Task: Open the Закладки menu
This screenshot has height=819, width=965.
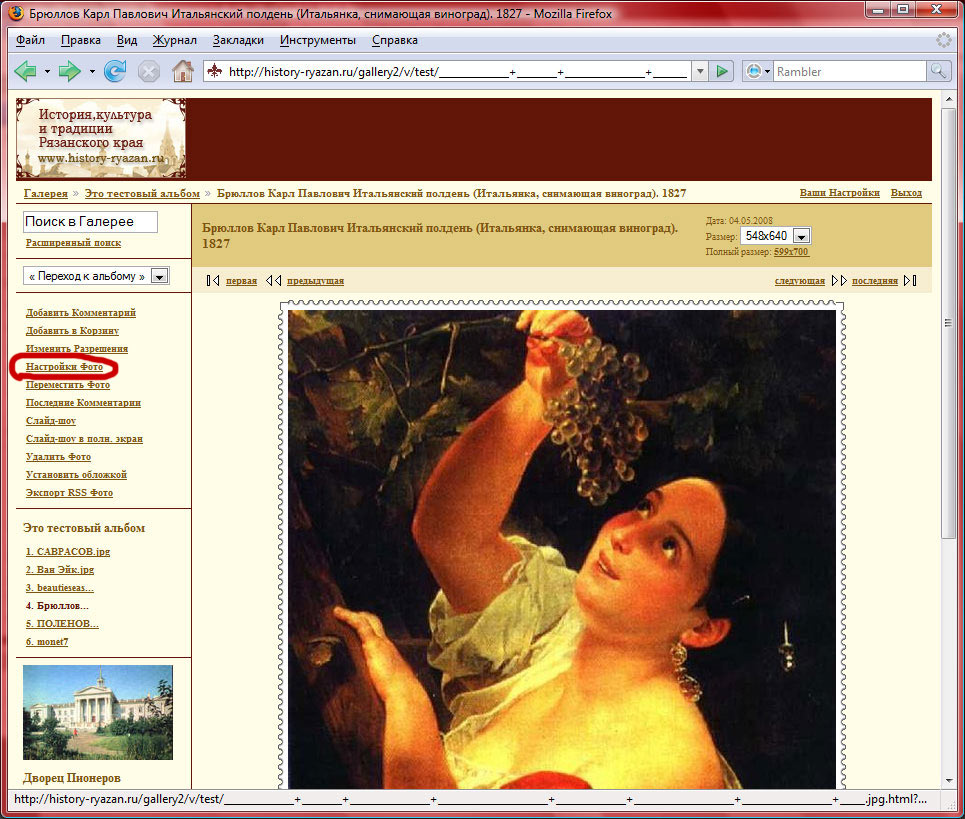Action: (238, 40)
